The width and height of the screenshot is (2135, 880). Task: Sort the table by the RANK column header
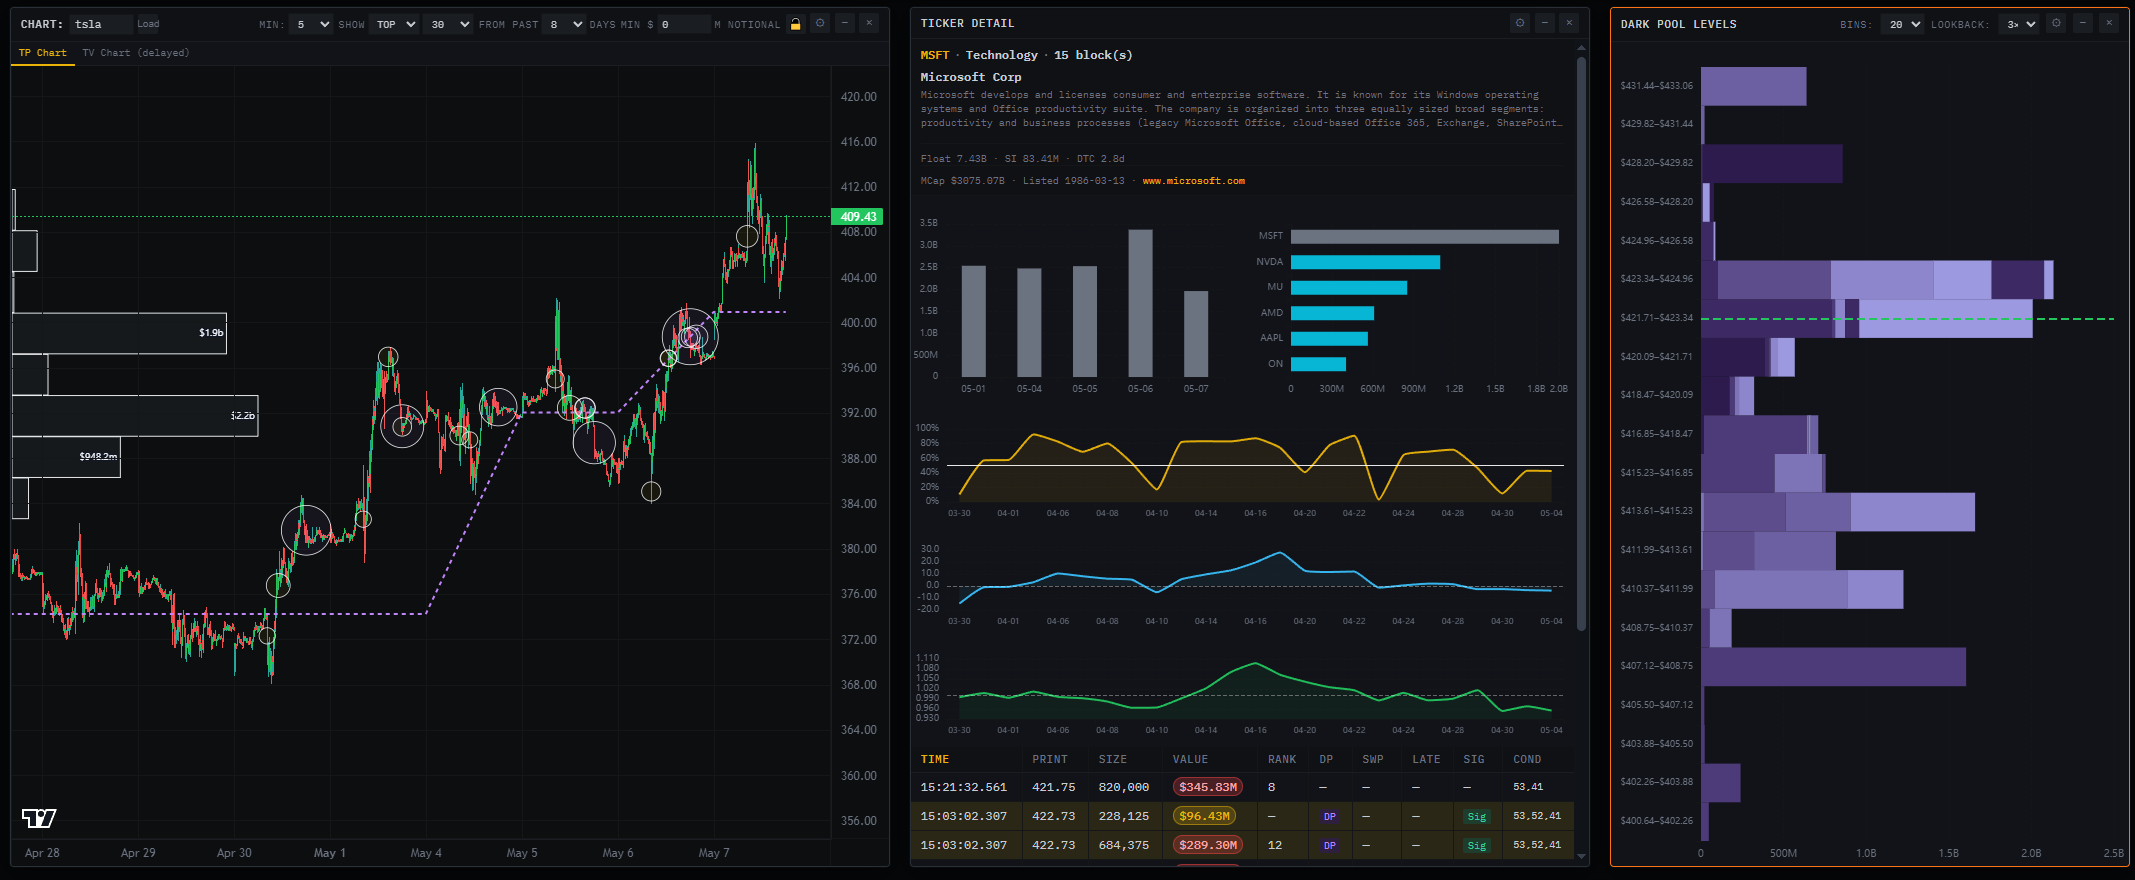coord(1282,760)
